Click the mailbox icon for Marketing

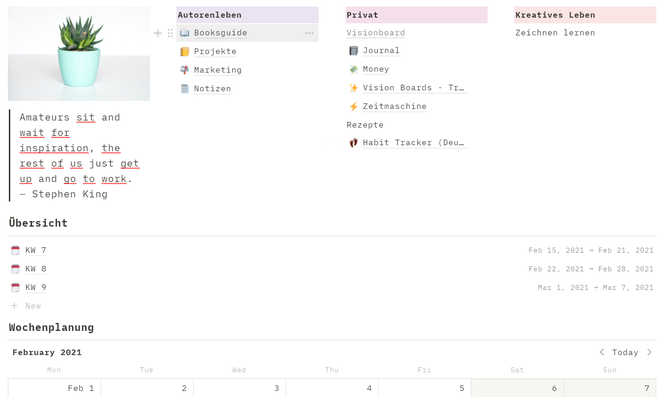(184, 70)
